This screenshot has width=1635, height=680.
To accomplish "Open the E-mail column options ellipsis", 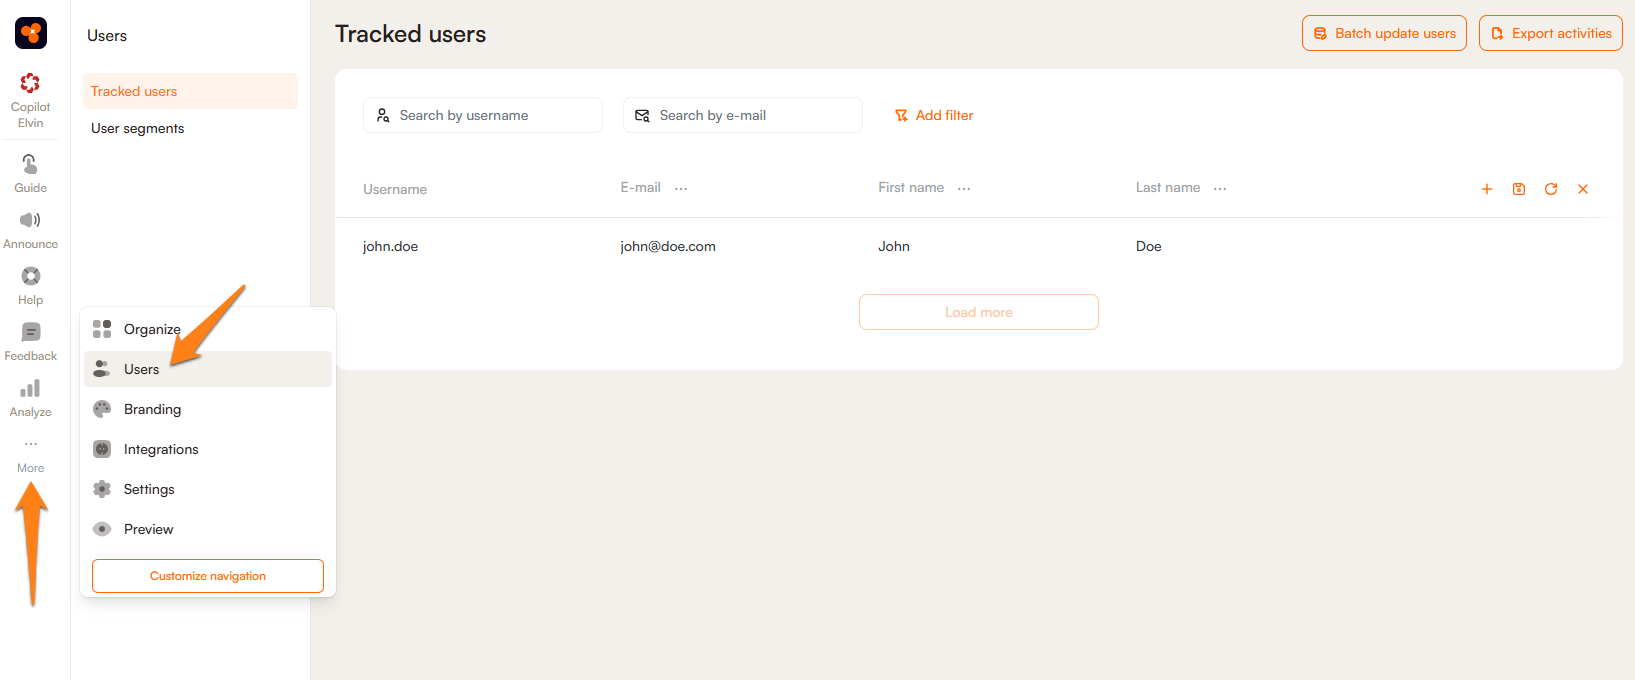I will [681, 188].
